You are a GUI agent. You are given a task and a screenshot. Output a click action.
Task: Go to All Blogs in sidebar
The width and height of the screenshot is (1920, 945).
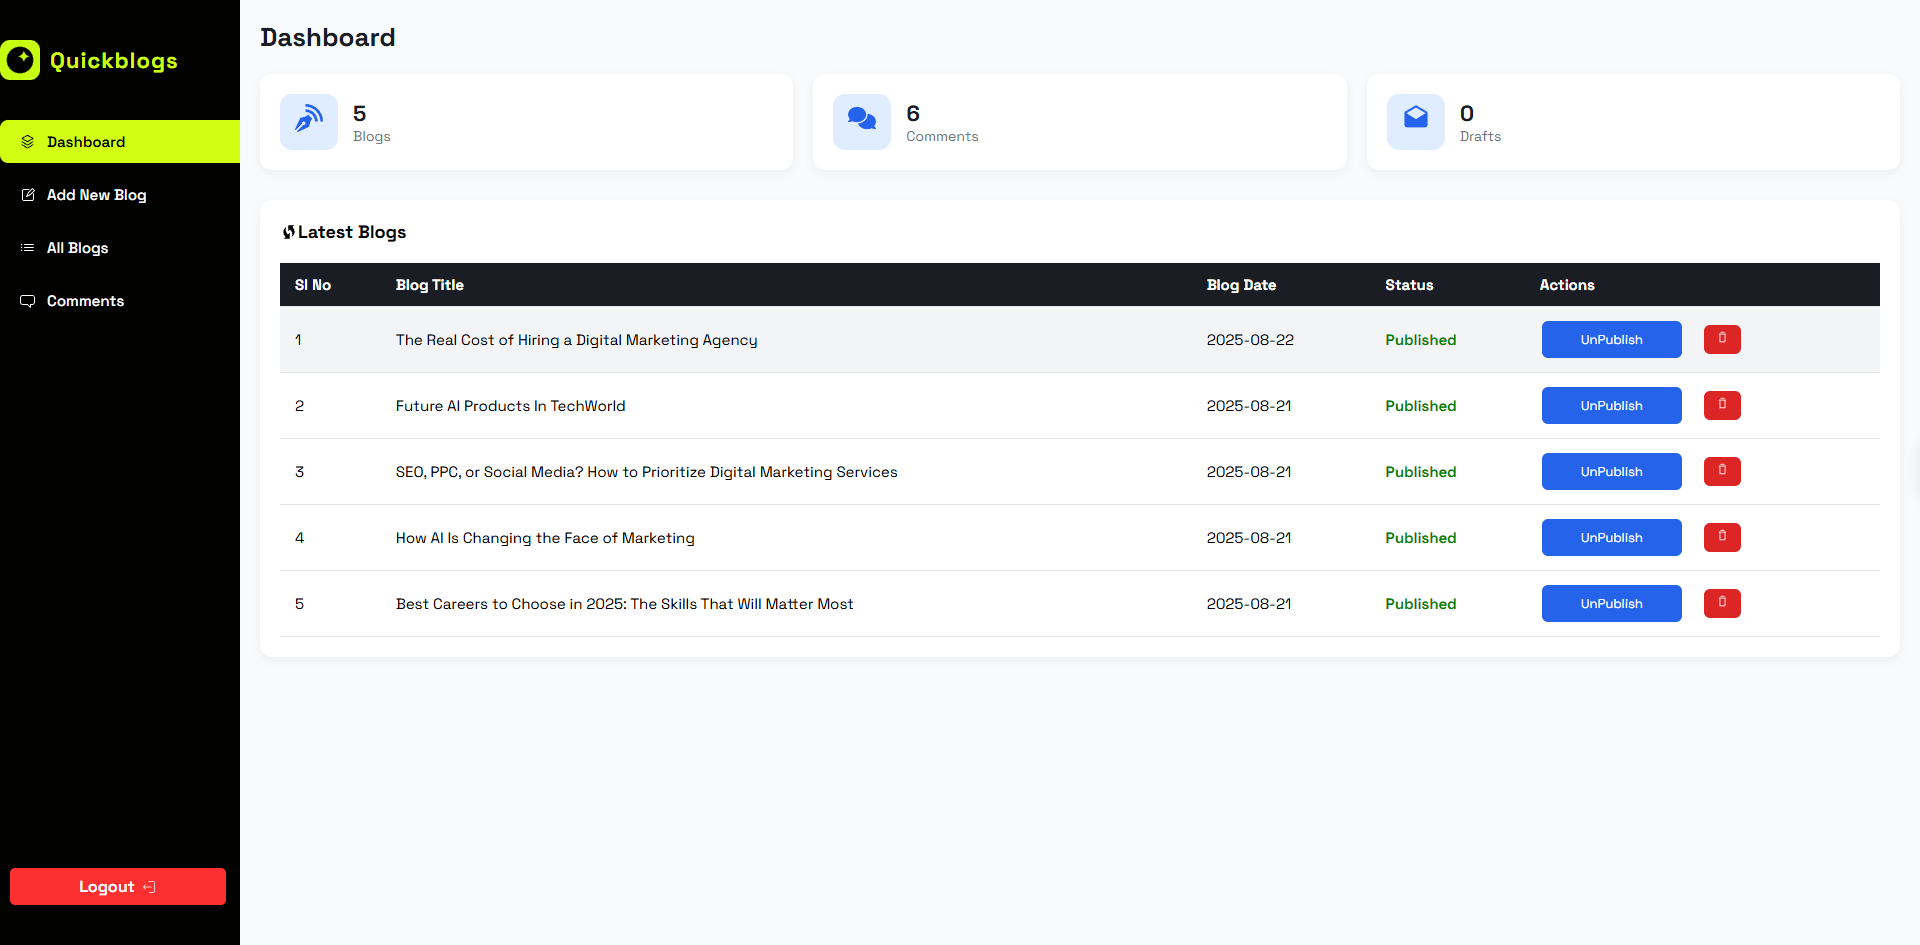77,248
